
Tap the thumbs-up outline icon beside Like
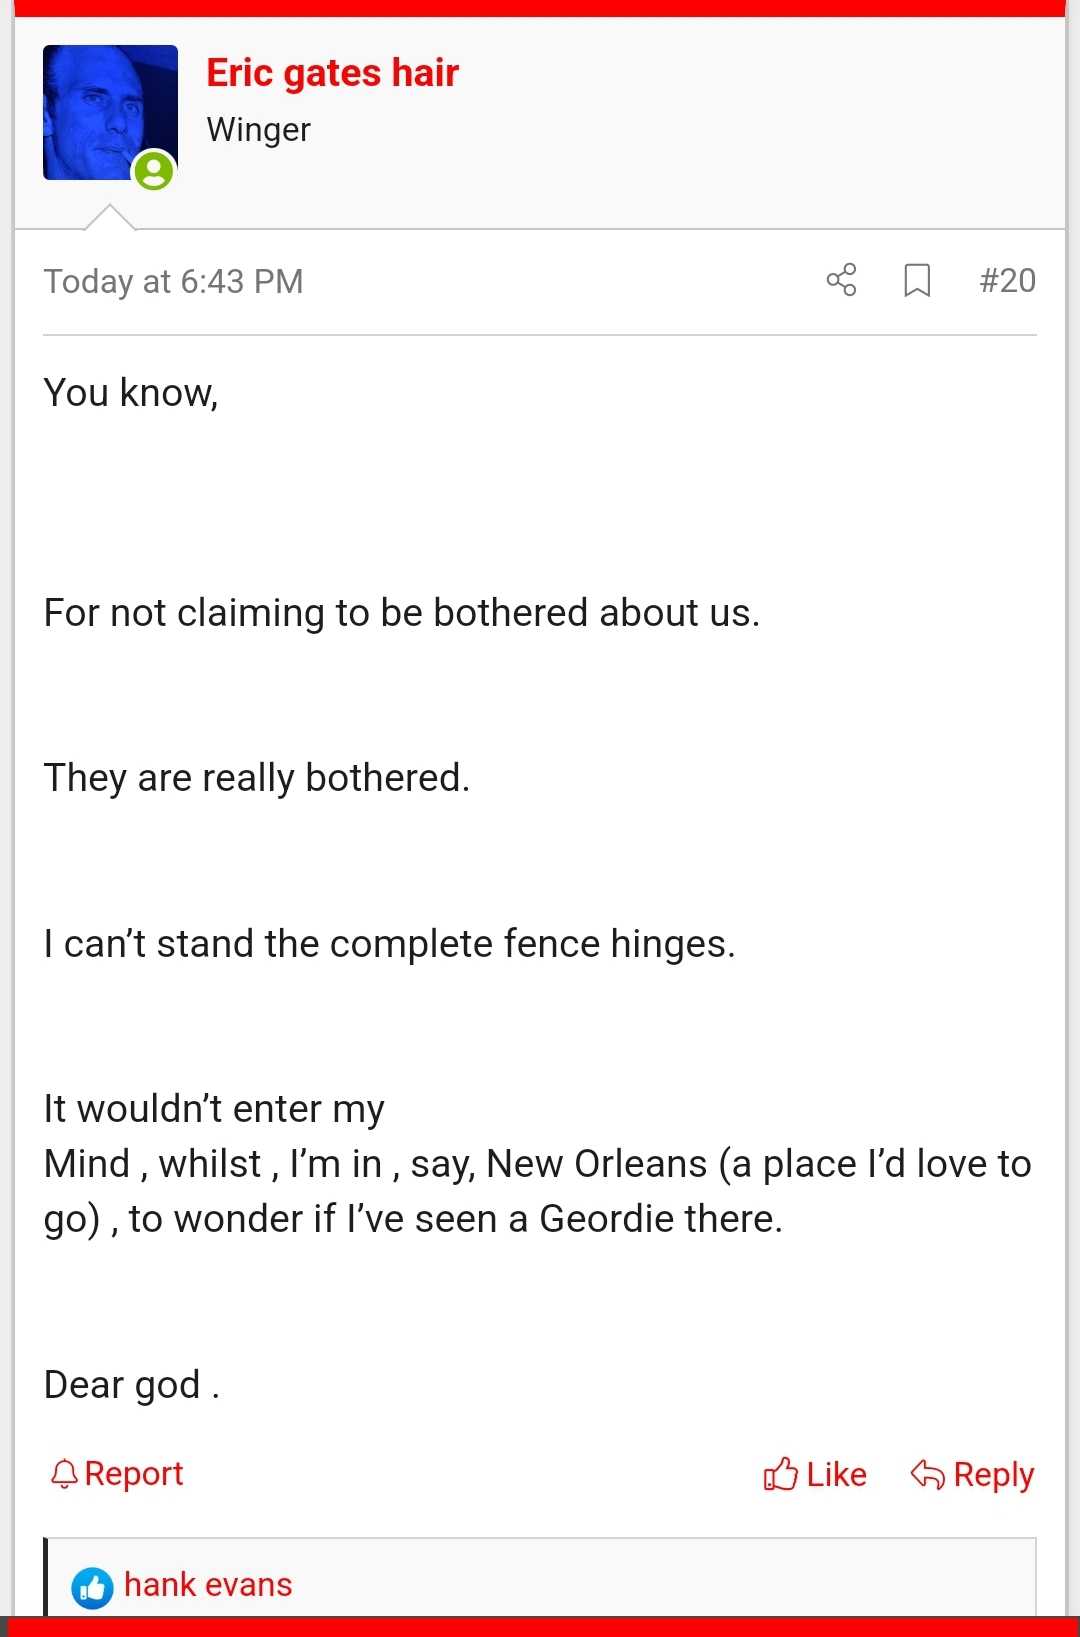click(780, 1474)
